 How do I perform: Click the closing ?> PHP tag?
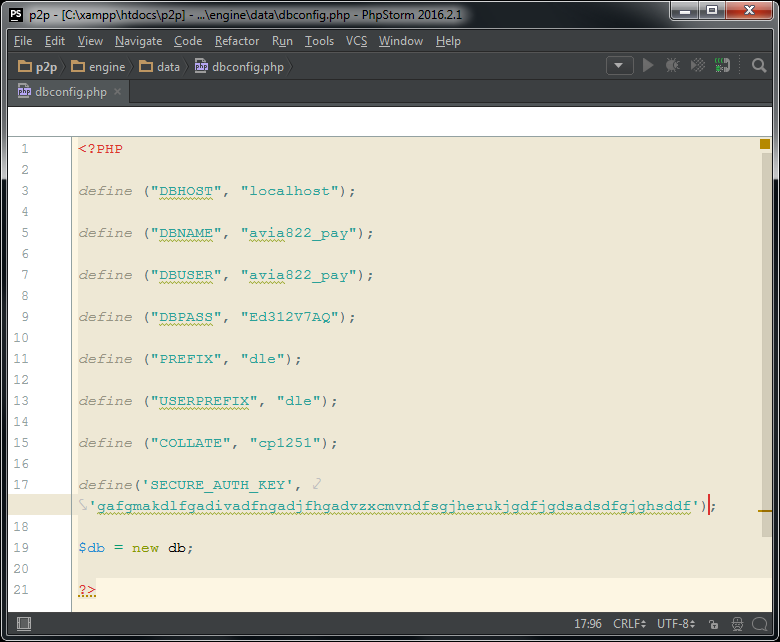click(x=87, y=590)
